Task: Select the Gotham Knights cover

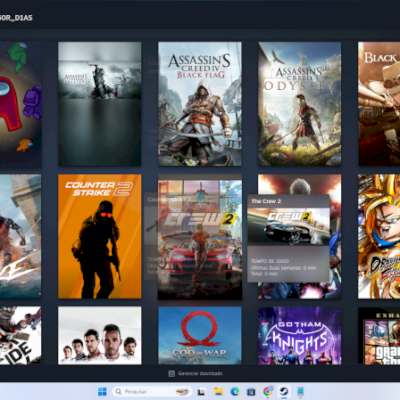Action: [x=300, y=335]
